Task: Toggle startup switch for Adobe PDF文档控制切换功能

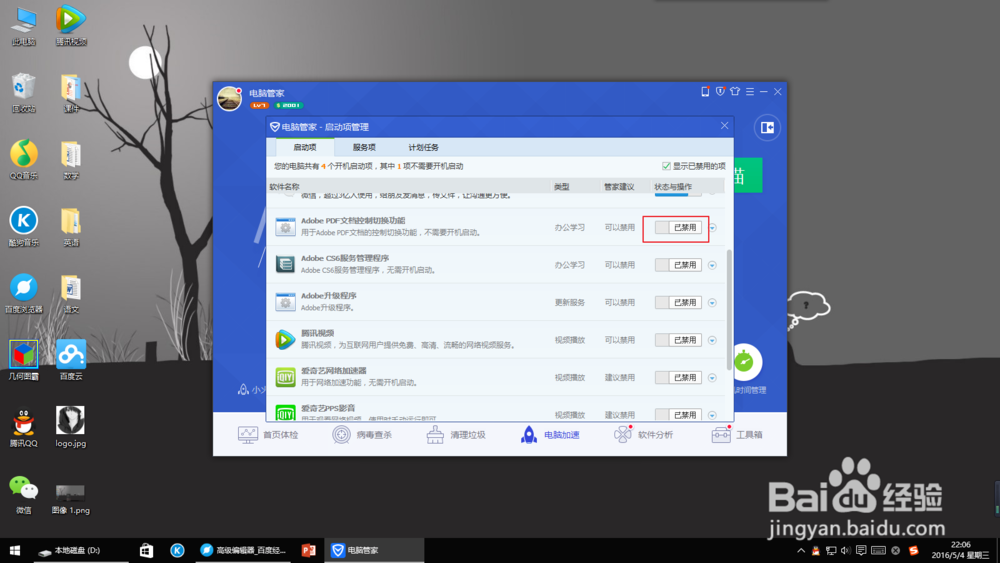Action: point(678,228)
